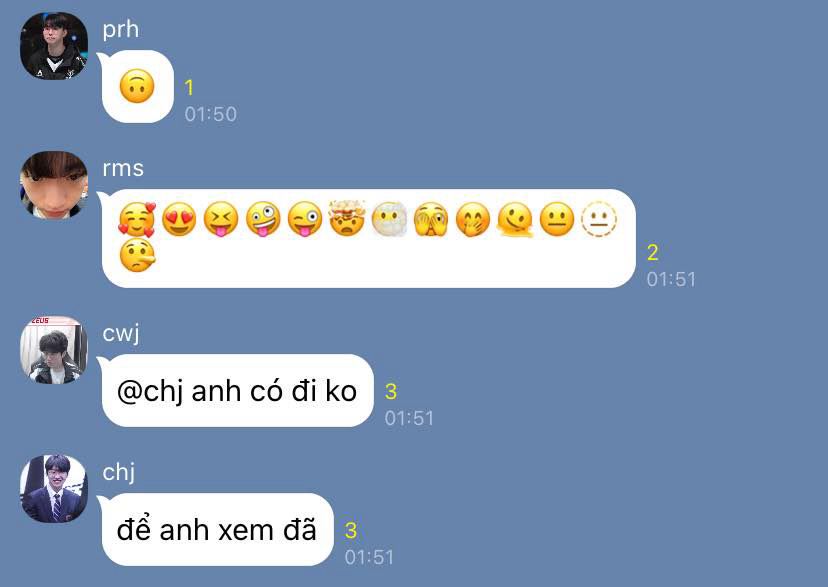Open prh's profile picture
Viewport: 828px width, 587px height.
pyautogui.click(x=54, y=46)
